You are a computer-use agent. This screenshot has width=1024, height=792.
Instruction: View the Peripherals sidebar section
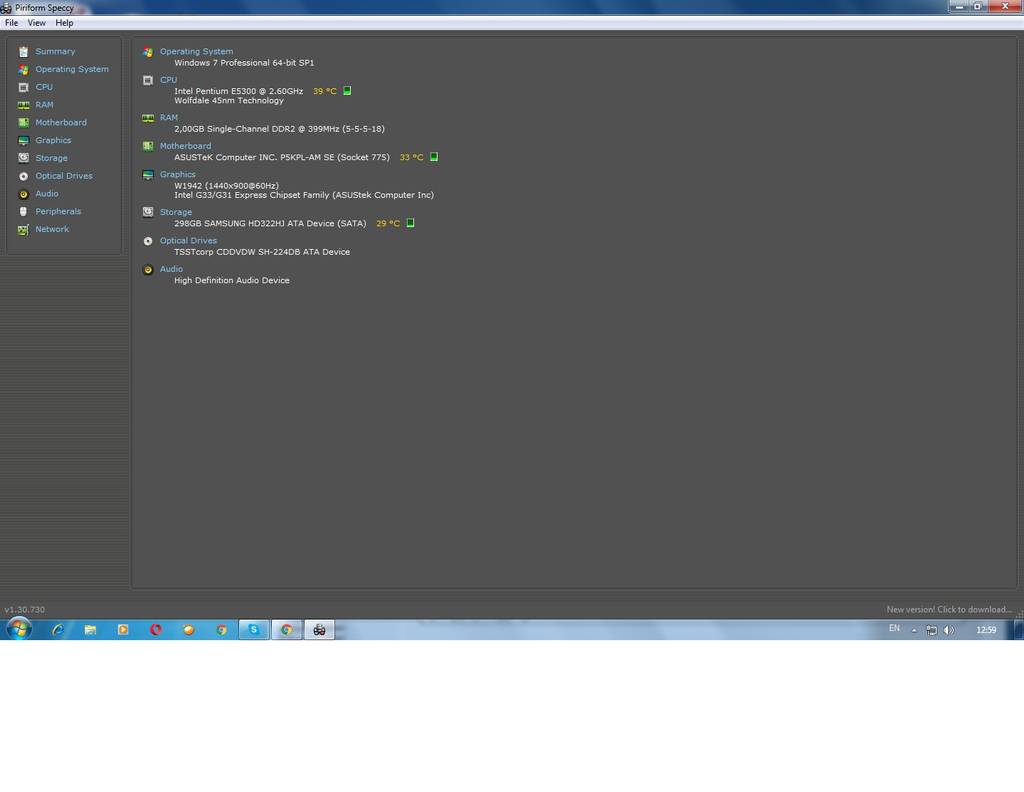58,211
